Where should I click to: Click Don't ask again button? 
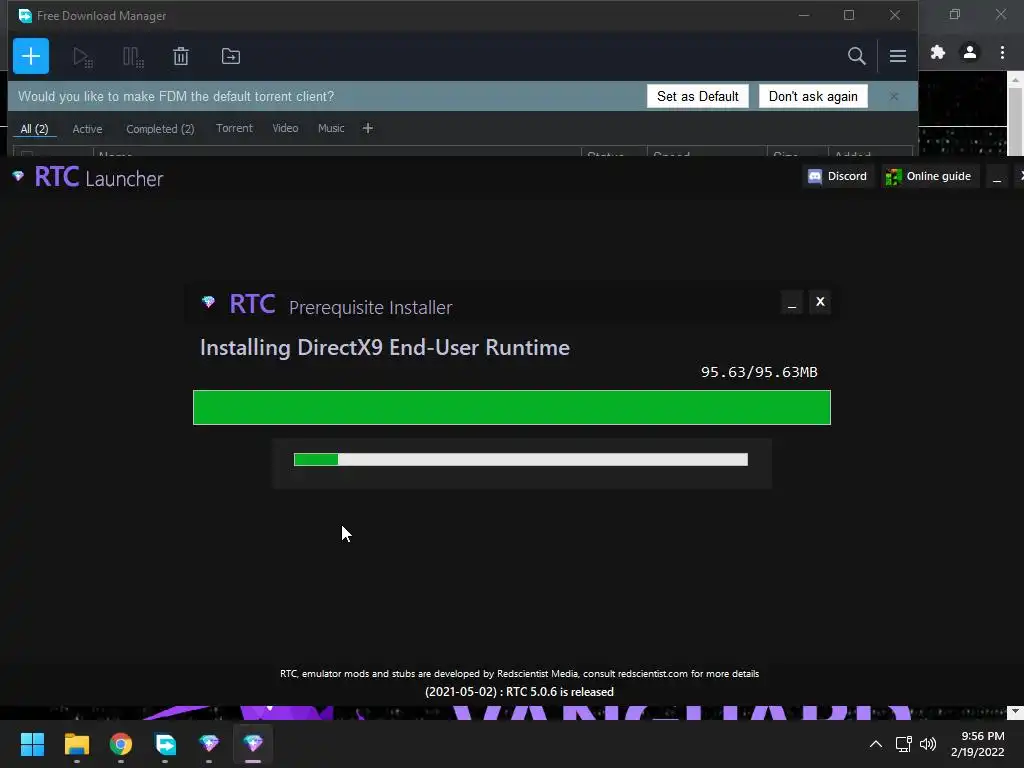(813, 96)
